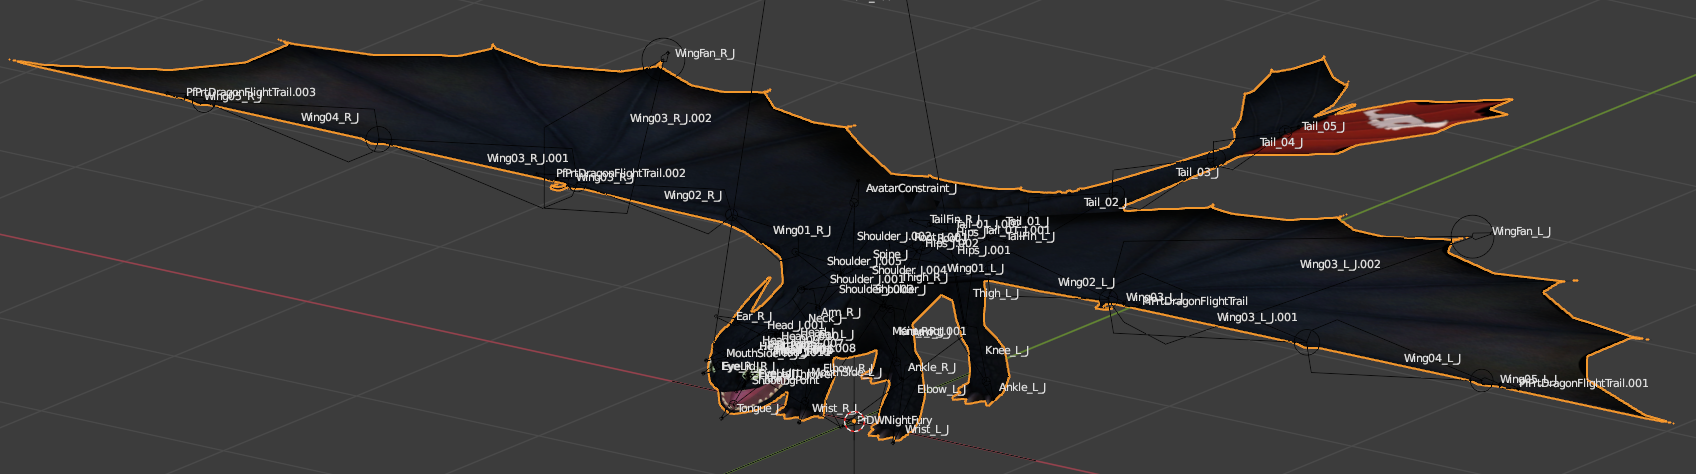Click the PfPrtDragonFlightTrail.001 label
This screenshot has width=1696, height=474.
[1584, 384]
